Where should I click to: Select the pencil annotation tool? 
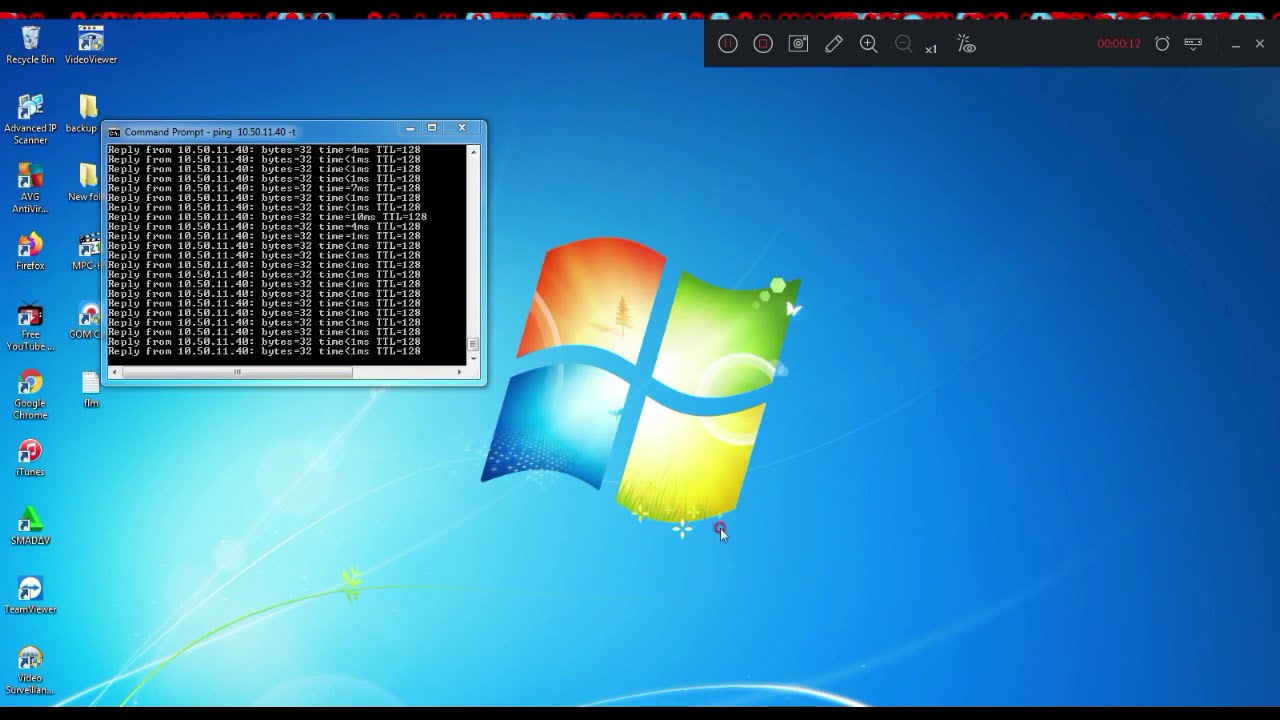[833, 44]
